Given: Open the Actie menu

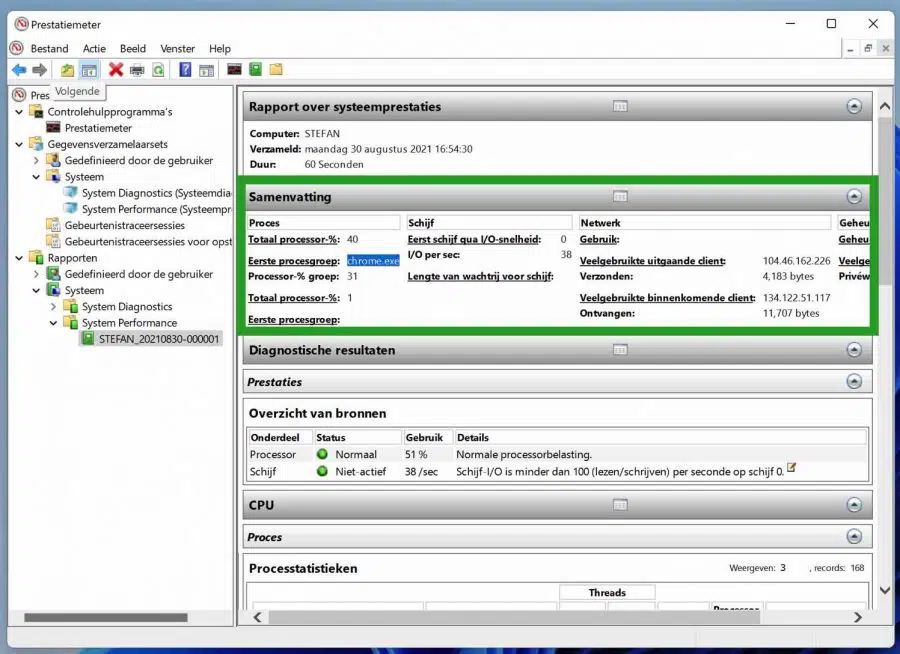Looking at the screenshot, I should click(94, 49).
